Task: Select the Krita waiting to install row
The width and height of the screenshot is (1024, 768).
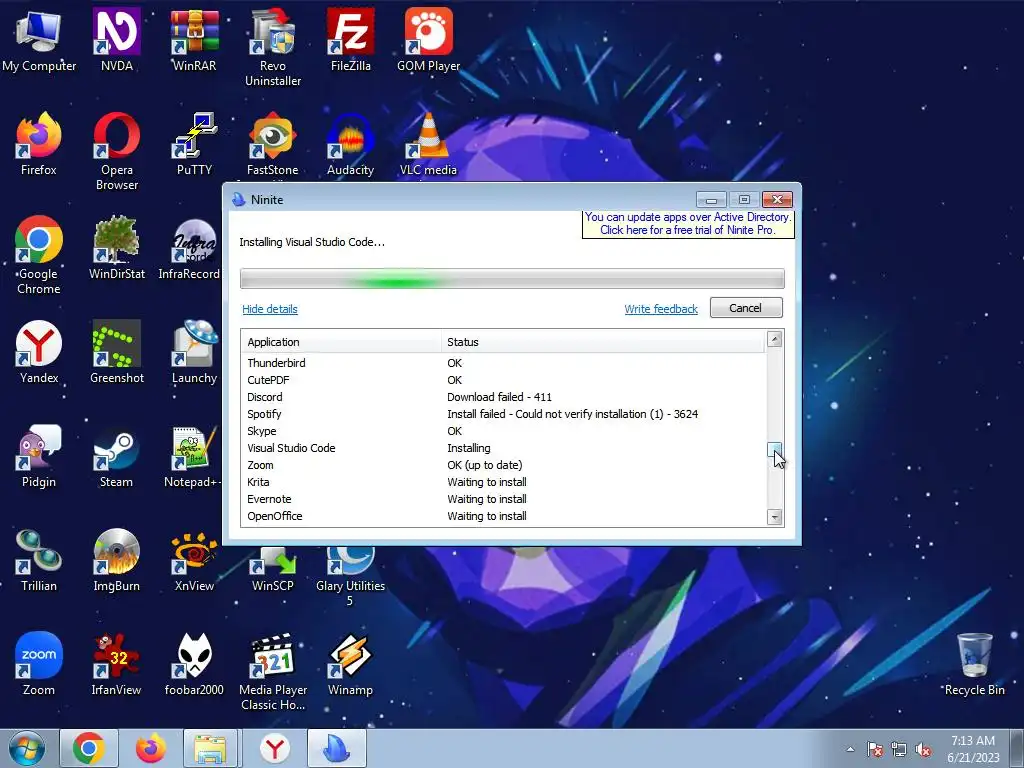Action: pyautogui.click(x=504, y=482)
